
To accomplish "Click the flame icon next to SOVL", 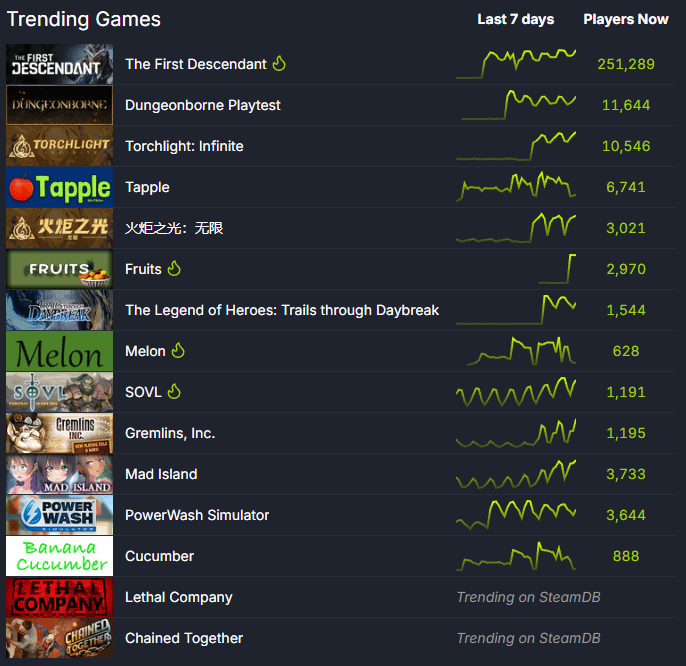I will (x=174, y=392).
